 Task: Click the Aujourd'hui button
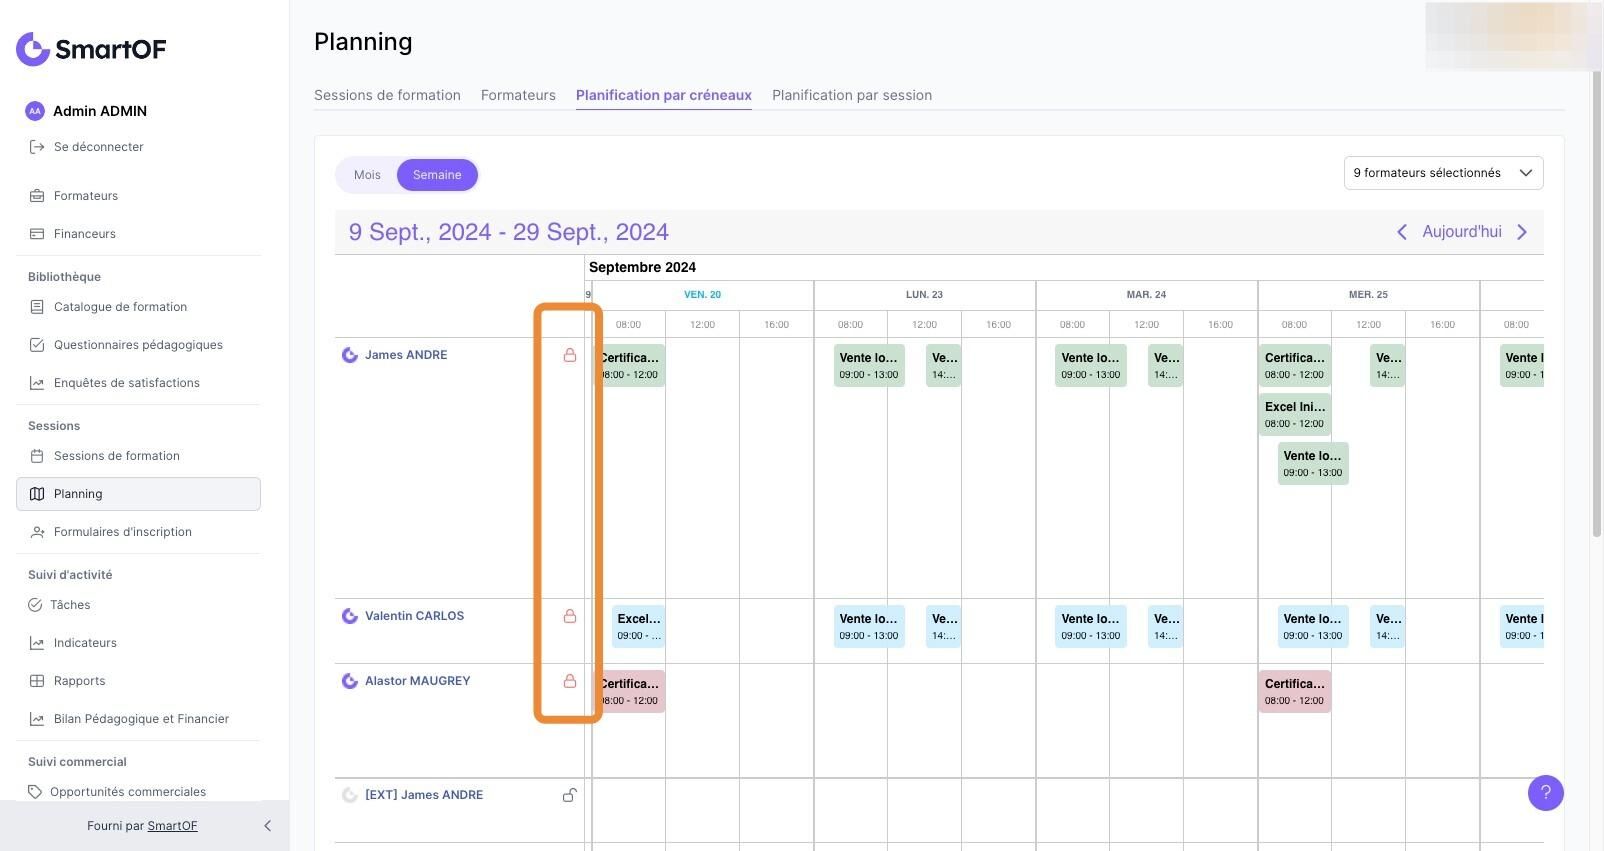tap(1462, 232)
